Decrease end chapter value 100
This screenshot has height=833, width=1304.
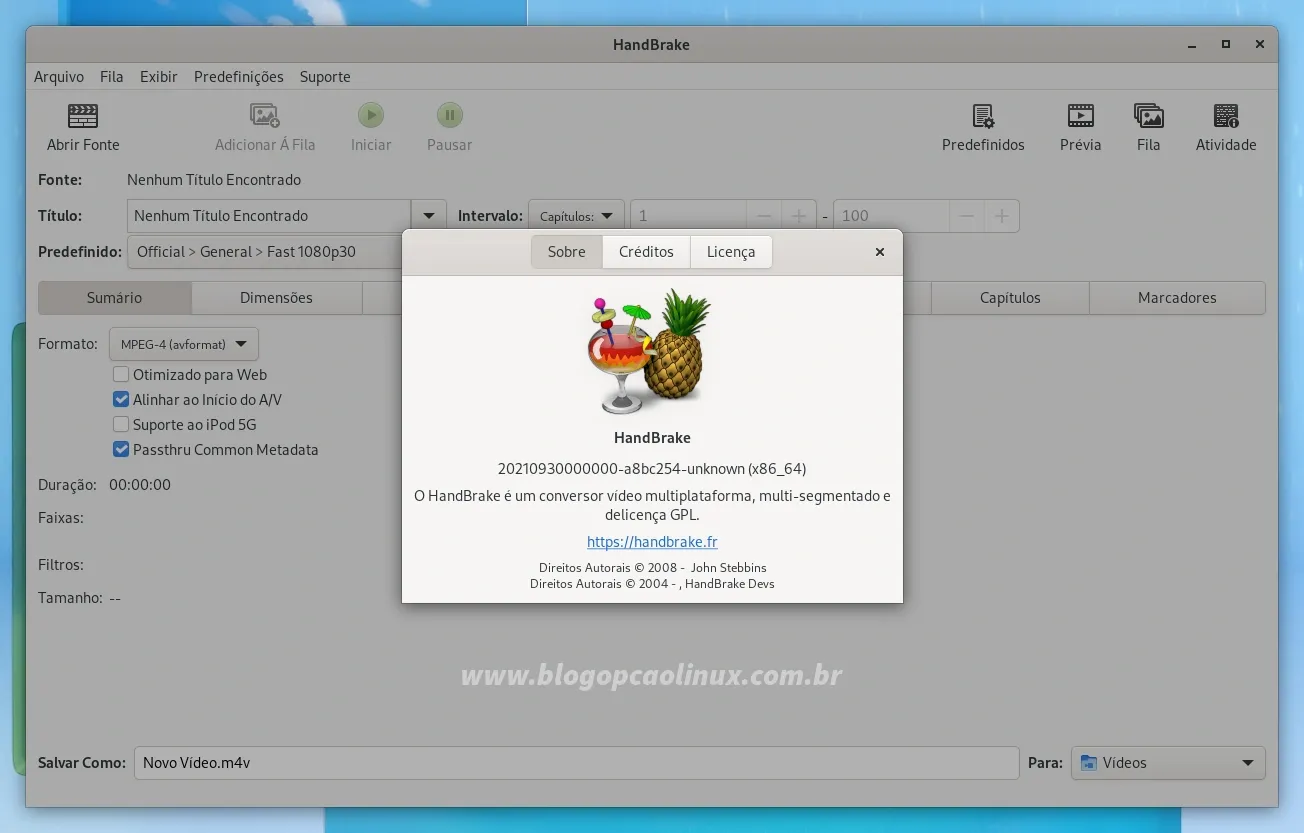[x=967, y=216]
